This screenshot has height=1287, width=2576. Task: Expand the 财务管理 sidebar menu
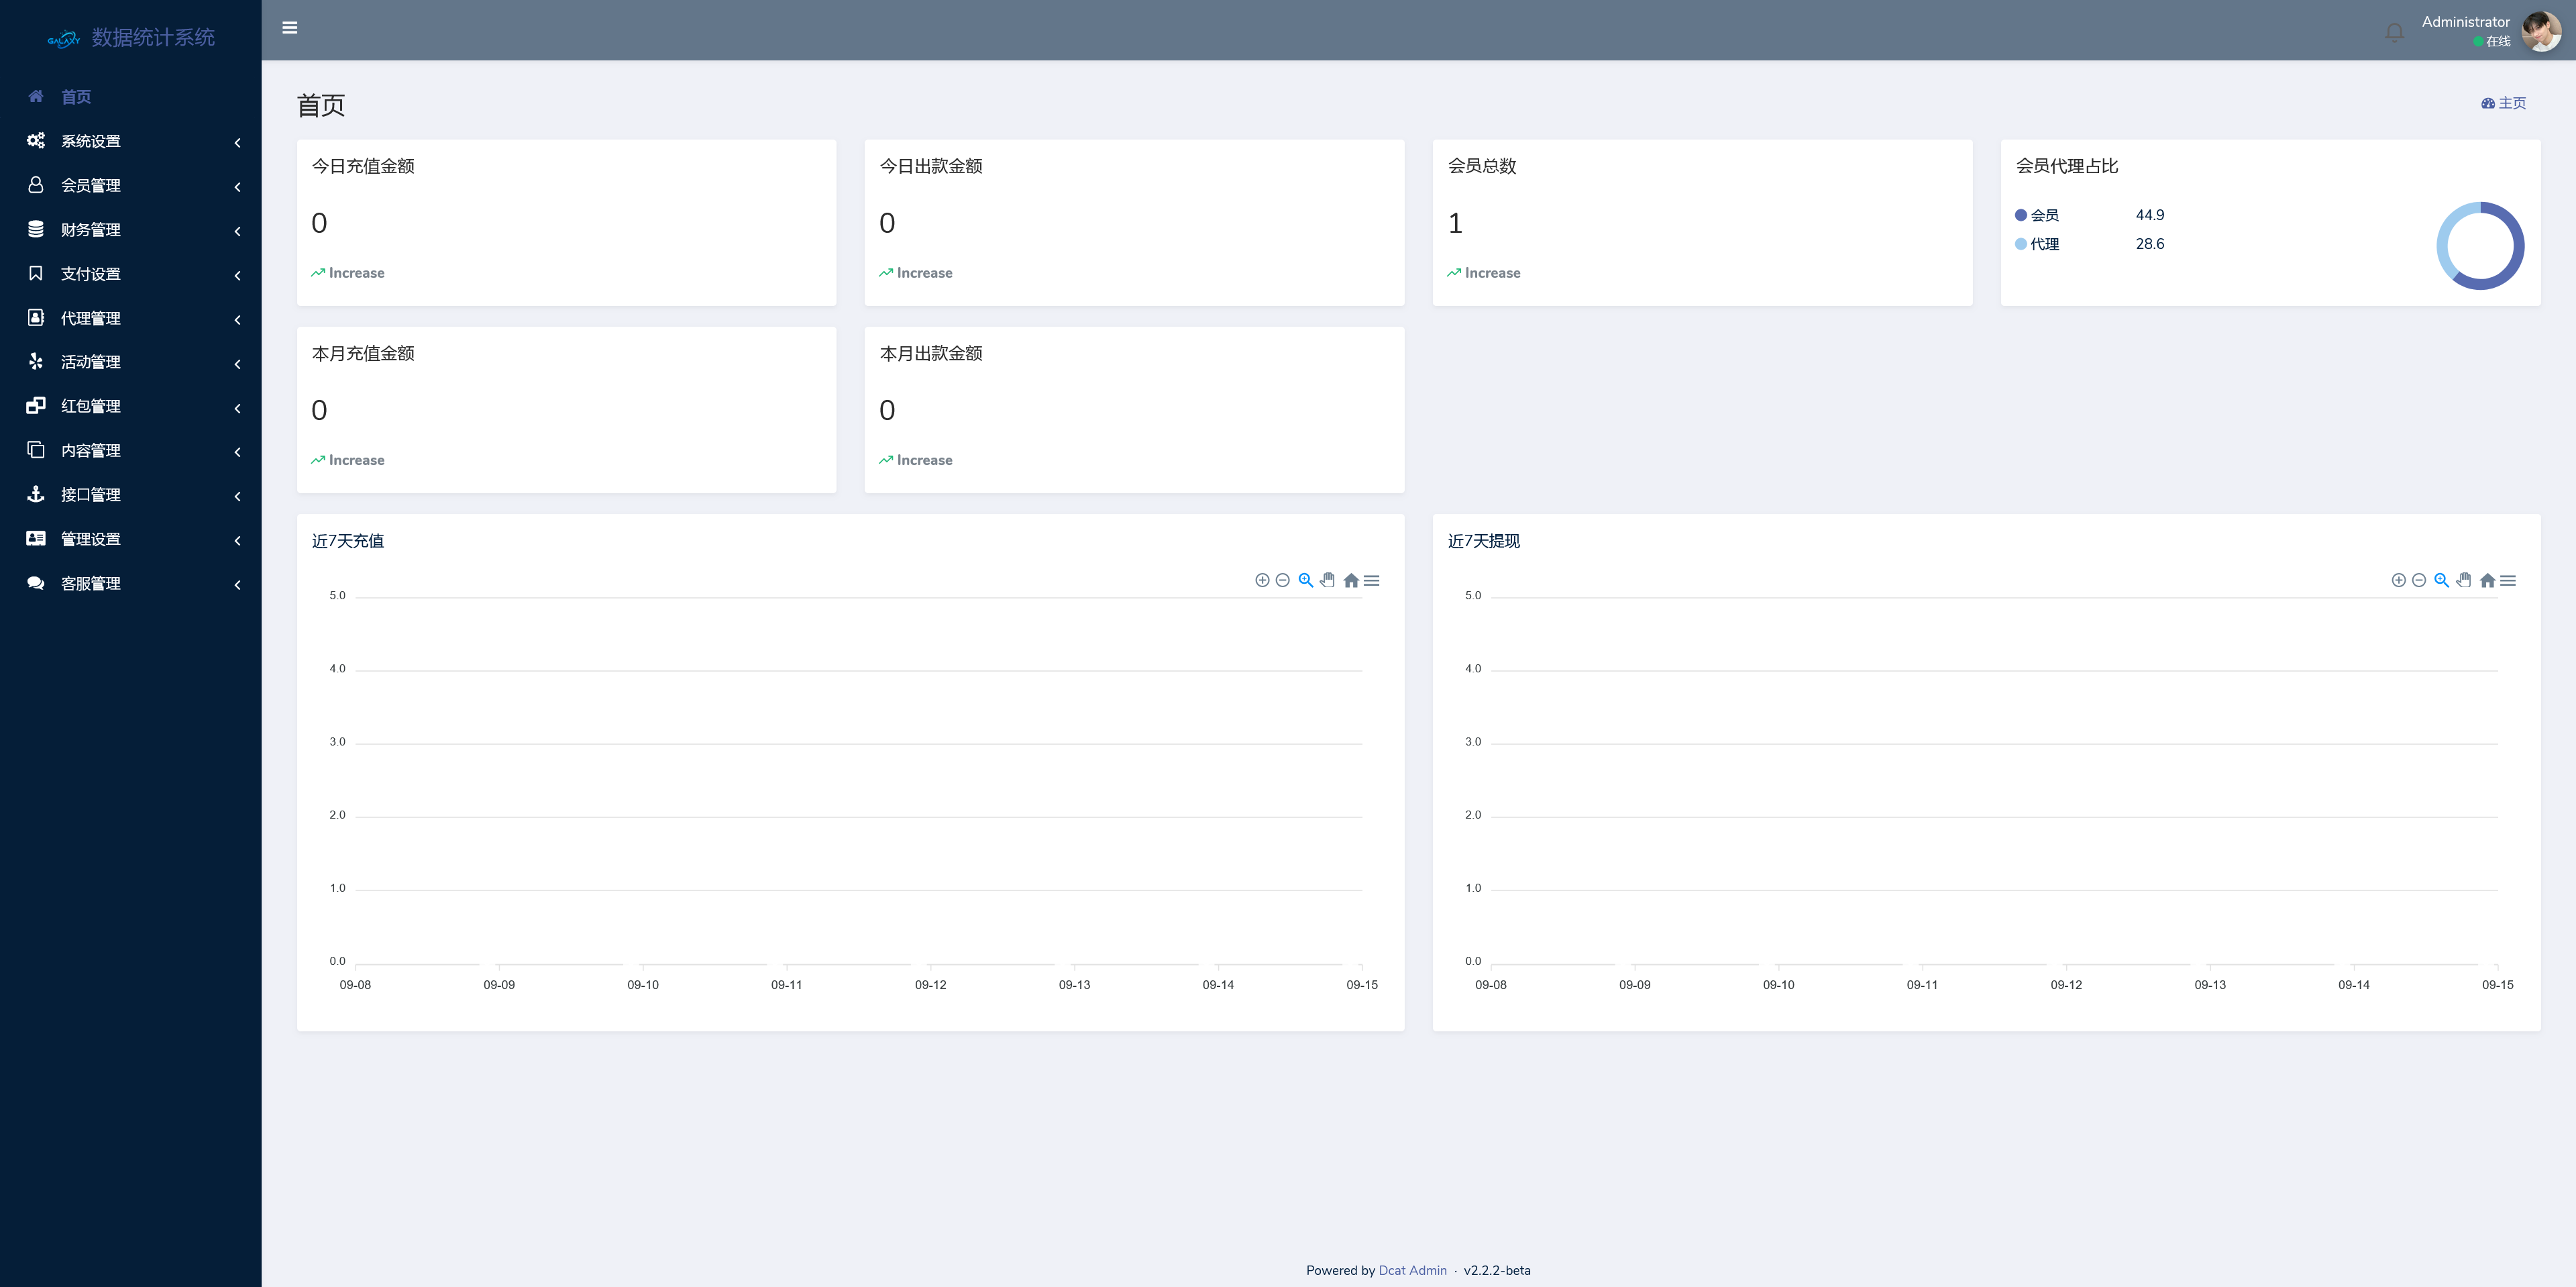point(90,230)
